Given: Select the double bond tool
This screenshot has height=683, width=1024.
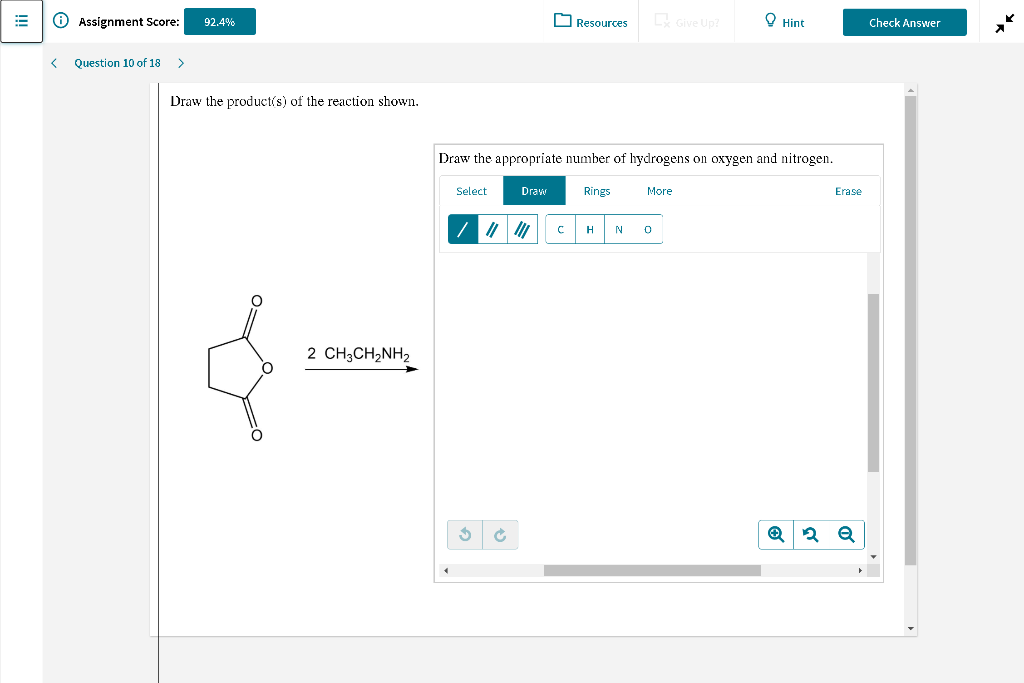Looking at the screenshot, I should (x=492, y=229).
